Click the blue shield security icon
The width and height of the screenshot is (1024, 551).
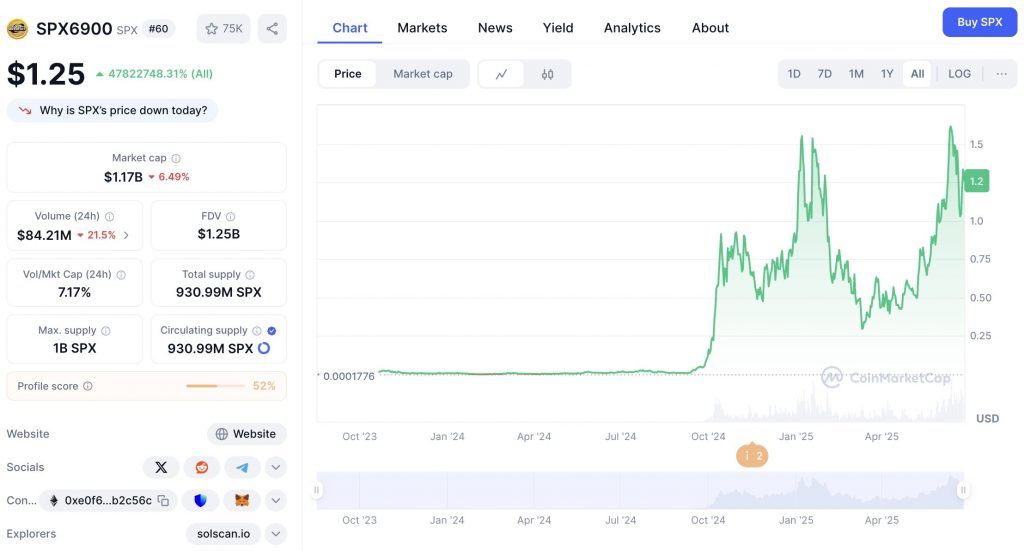pos(200,501)
